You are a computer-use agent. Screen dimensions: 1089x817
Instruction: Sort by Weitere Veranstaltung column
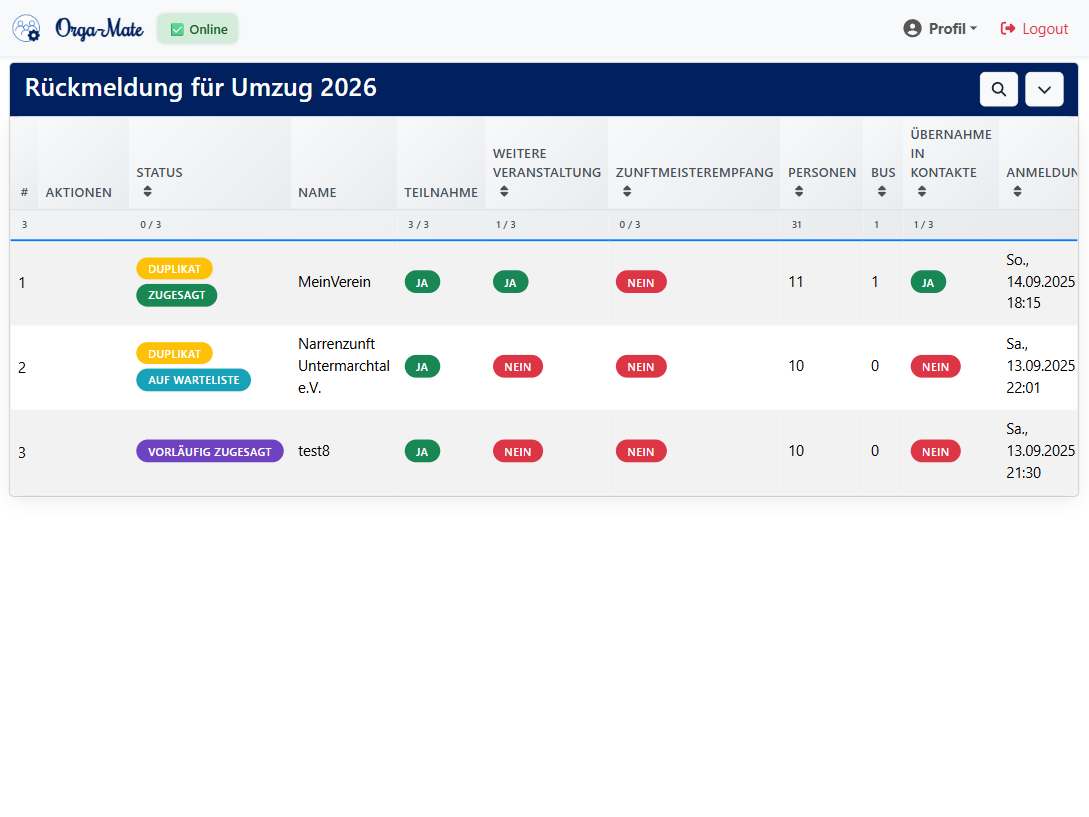click(503, 191)
